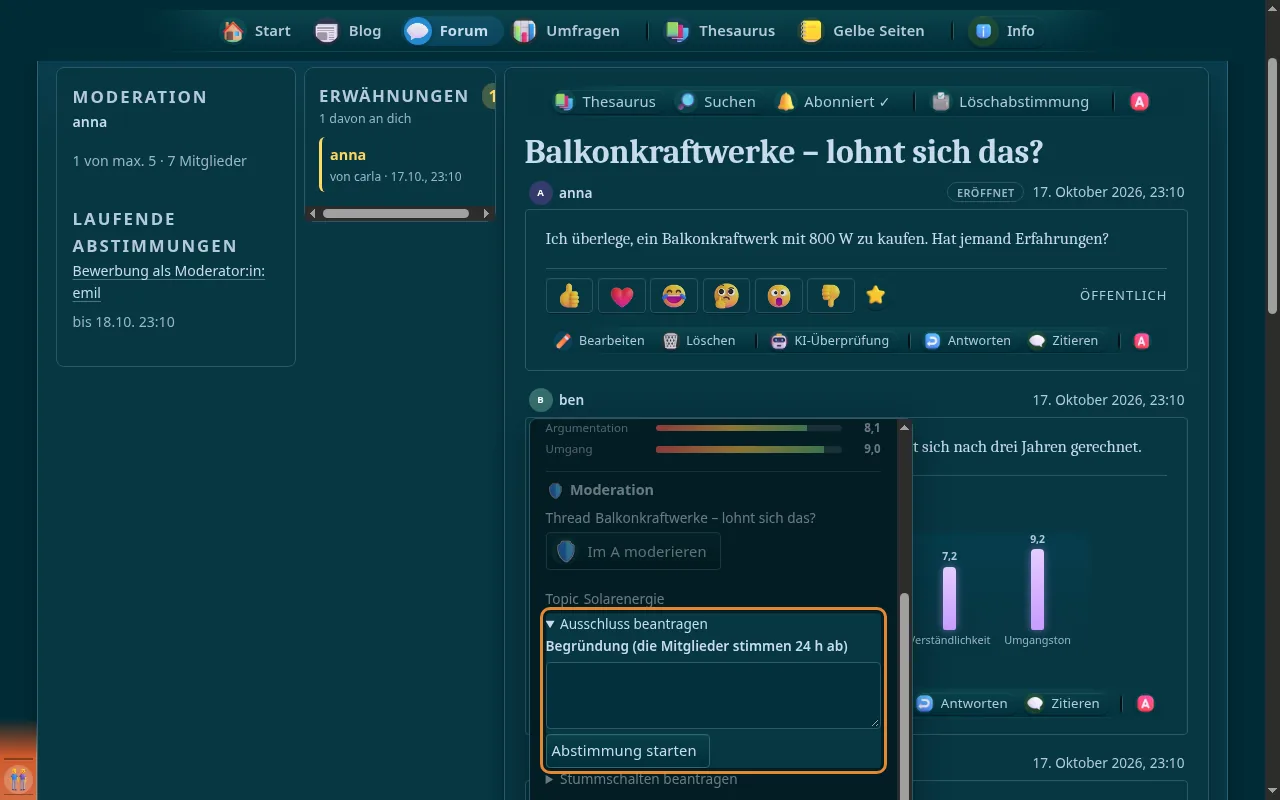1280x800 pixels.
Task: Click the pink A icon in thread toolbar
Action: click(x=1139, y=102)
